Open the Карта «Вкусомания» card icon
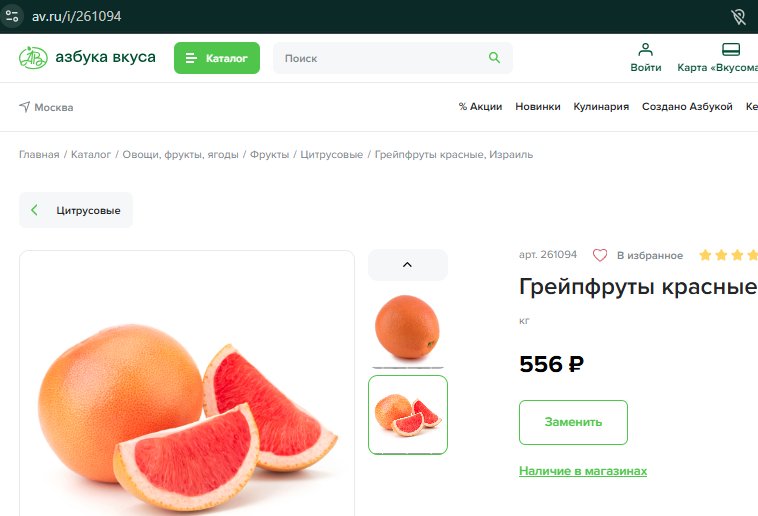The height and width of the screenshot is (516, 758). (730, 49)
